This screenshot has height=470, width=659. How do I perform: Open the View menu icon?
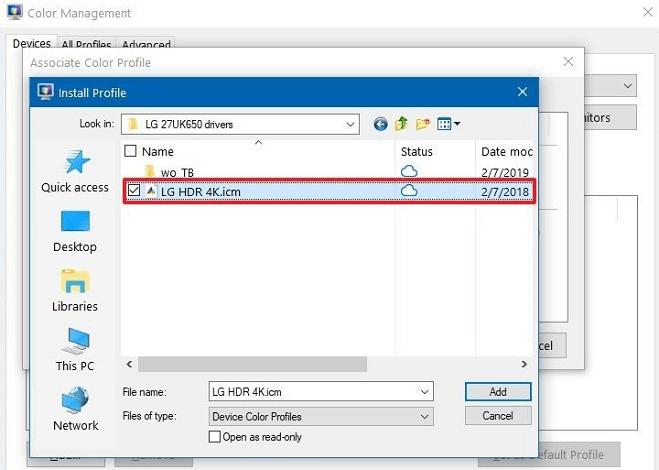coord(444,124)
